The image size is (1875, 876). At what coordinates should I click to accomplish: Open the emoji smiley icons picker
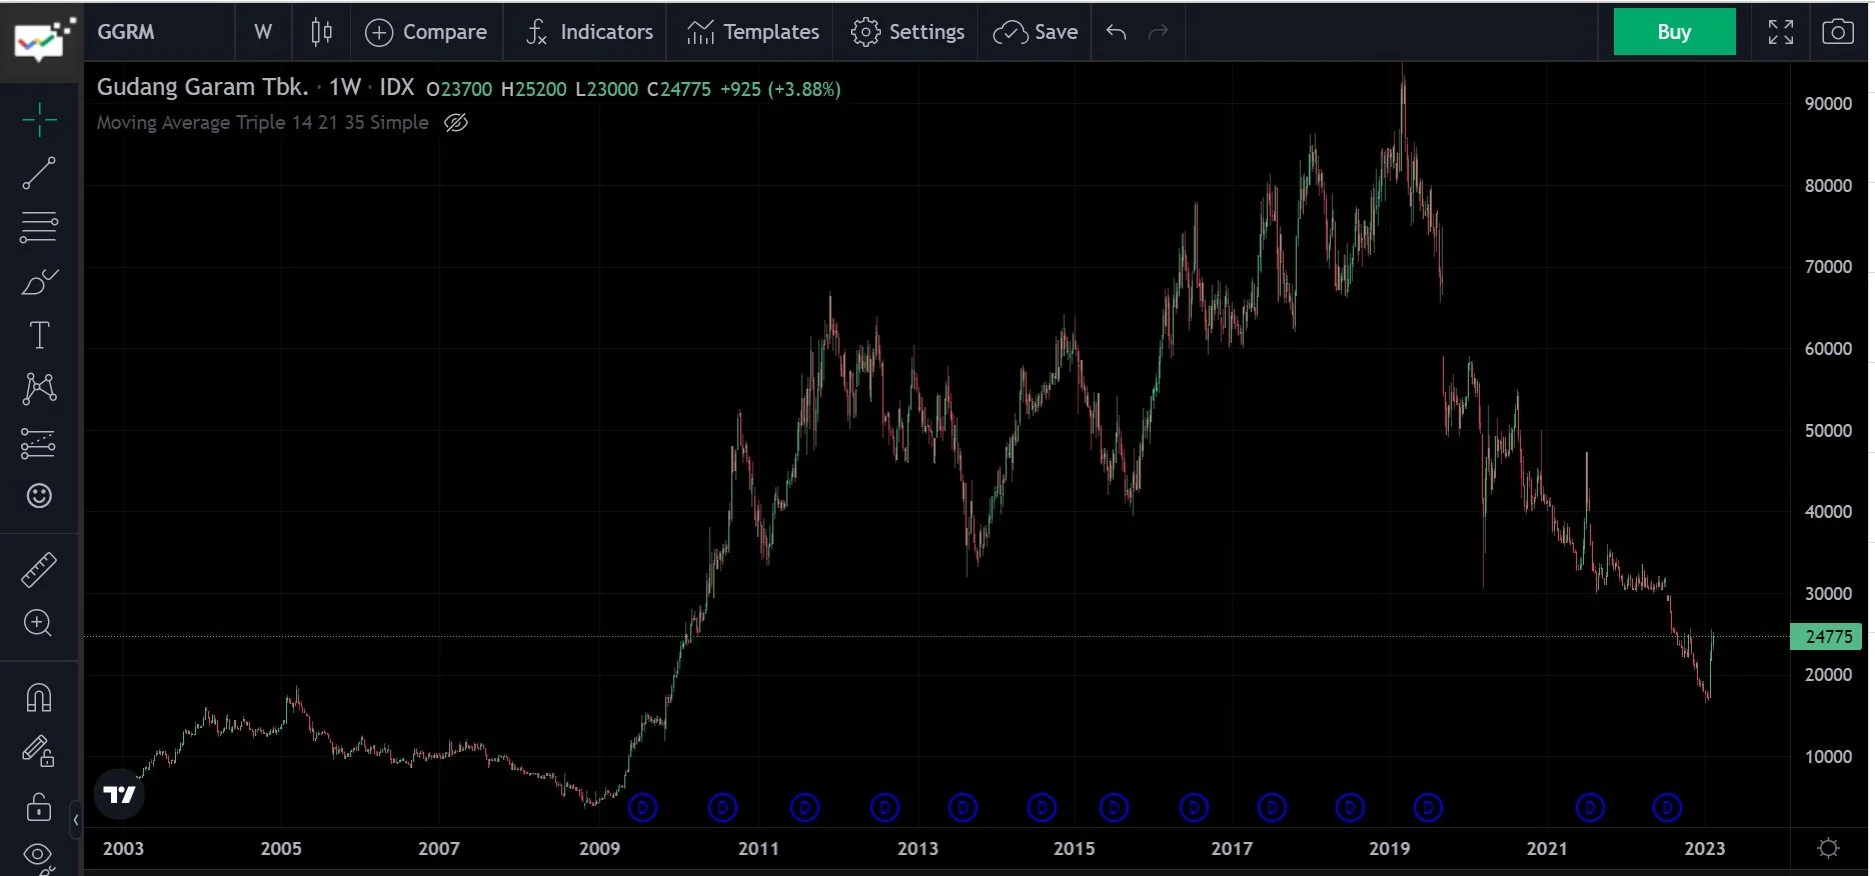[x=39, y=495]
